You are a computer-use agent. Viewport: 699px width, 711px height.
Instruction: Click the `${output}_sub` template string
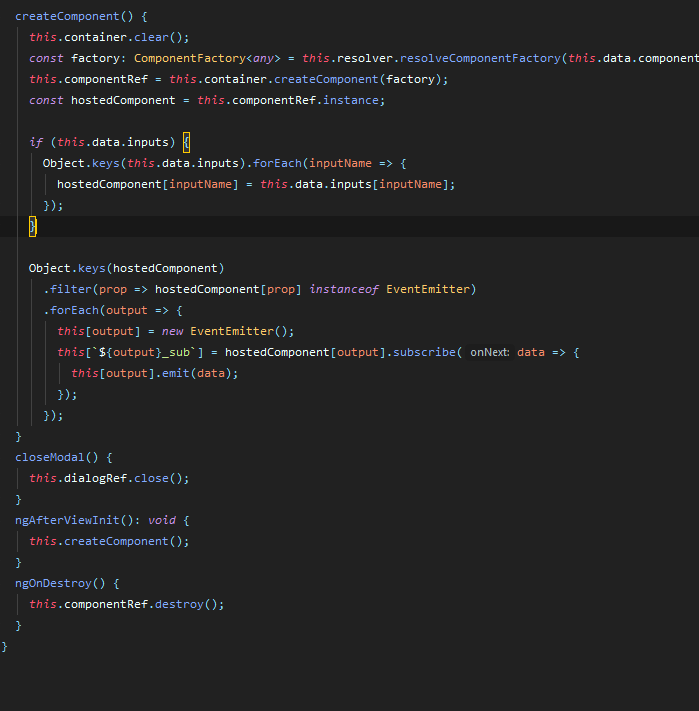[x=144, y=352]
